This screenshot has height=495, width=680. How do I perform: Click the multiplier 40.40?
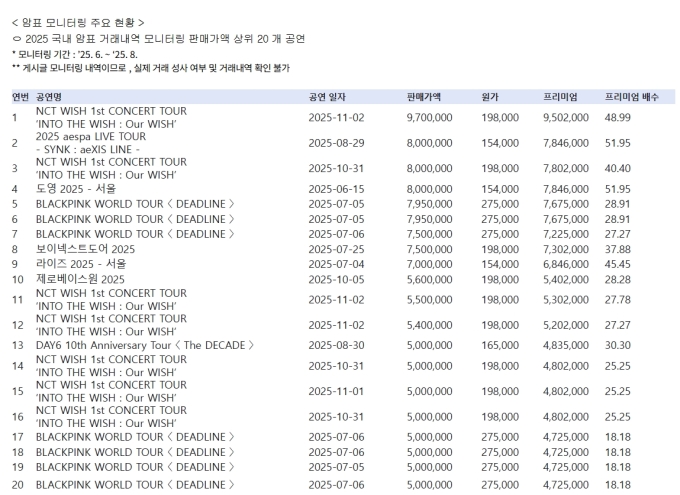(x=618, y=168)
